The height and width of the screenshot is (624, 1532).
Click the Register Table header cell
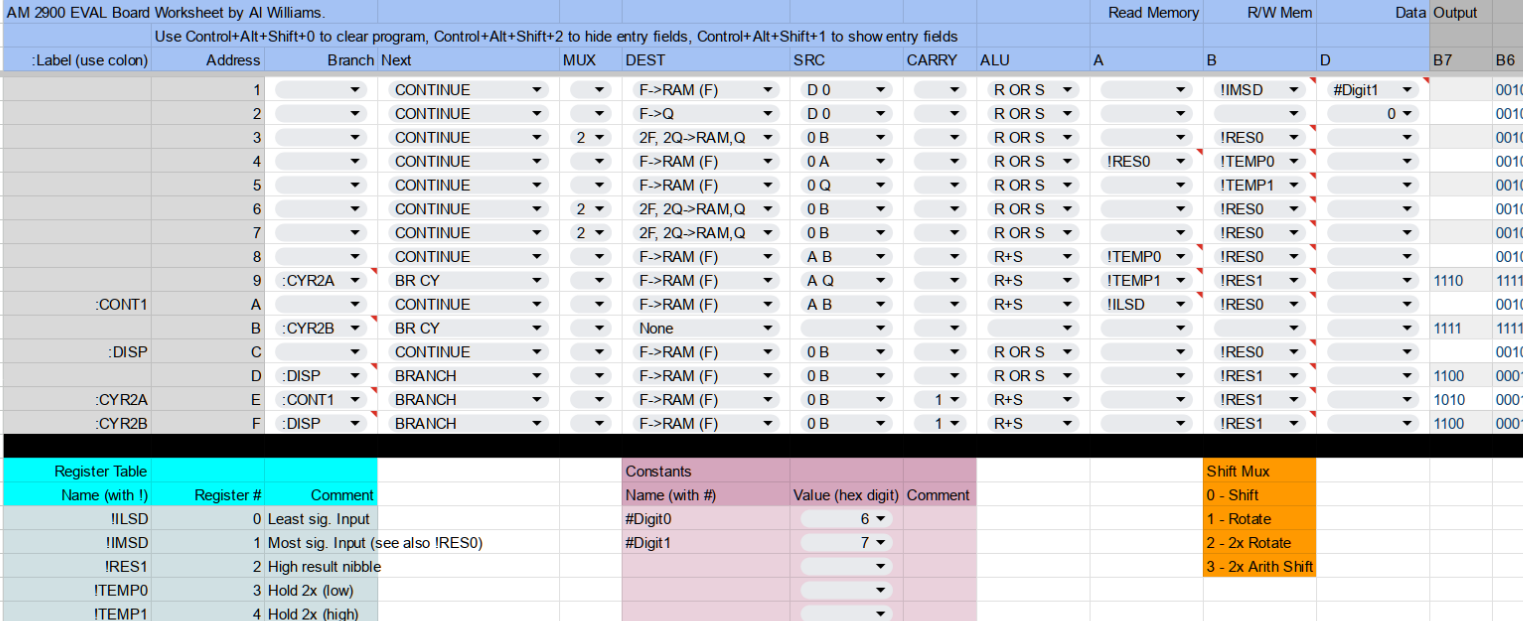coord(77,471)
